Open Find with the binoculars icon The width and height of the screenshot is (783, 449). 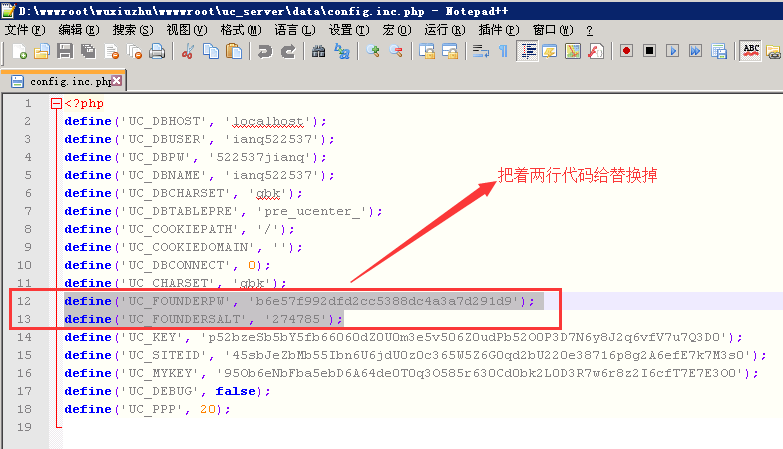[x=319, y=51]
